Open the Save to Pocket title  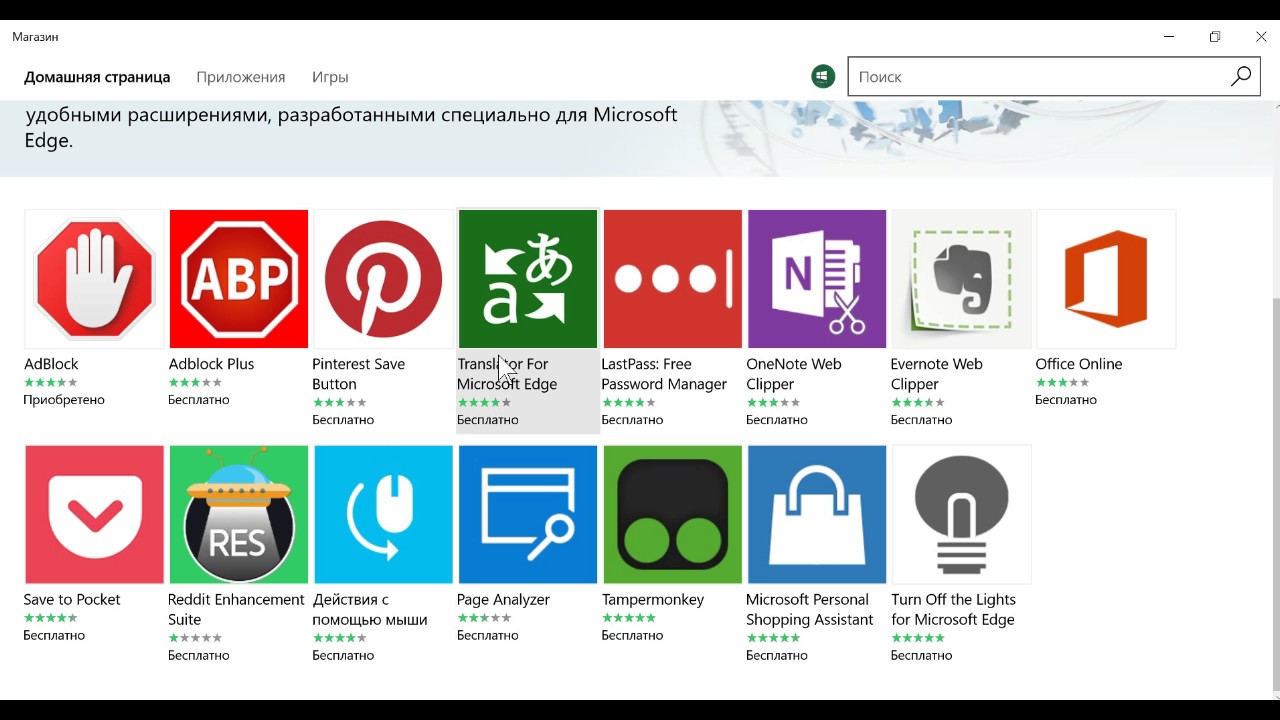click(x=72, y=600)
